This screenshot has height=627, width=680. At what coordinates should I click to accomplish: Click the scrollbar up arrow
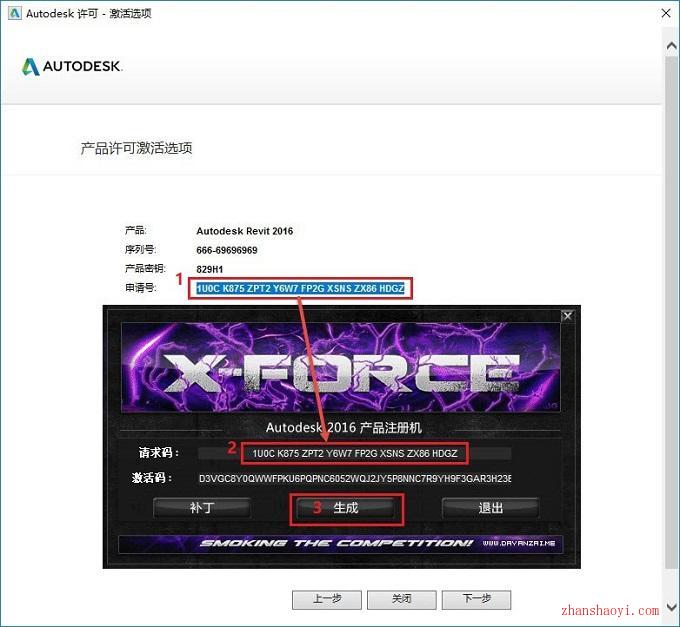coord(671,46)
